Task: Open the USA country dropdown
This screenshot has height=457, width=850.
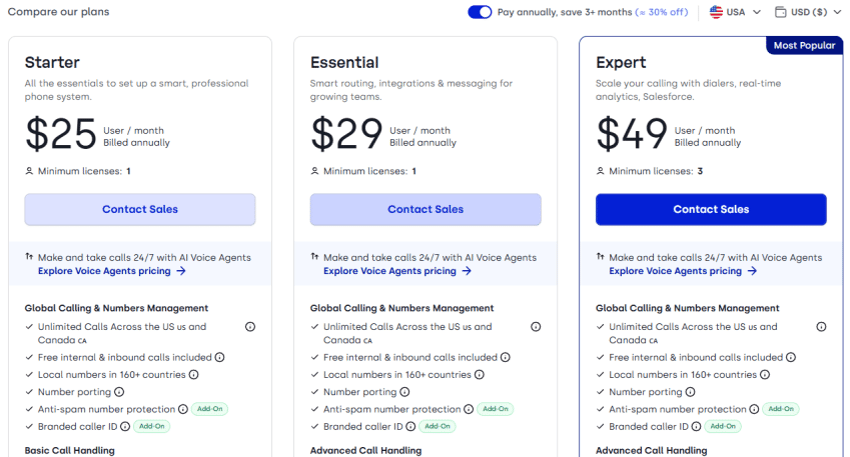Action: 736,12
